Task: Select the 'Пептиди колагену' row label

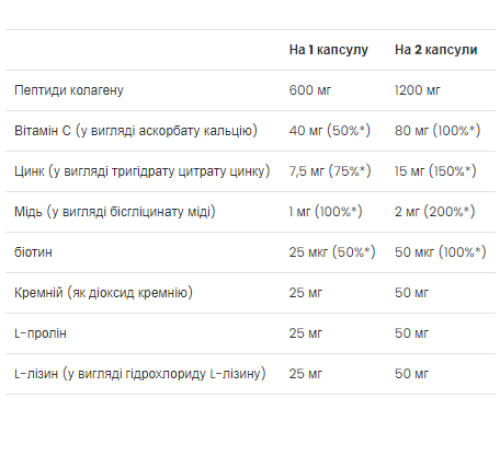Action: click(69, 90)
